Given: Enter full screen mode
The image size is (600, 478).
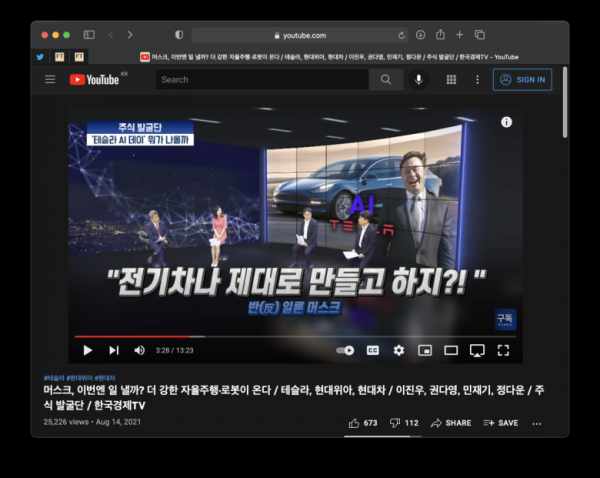Looking at the screenshot, I should (x=503, y=350).
